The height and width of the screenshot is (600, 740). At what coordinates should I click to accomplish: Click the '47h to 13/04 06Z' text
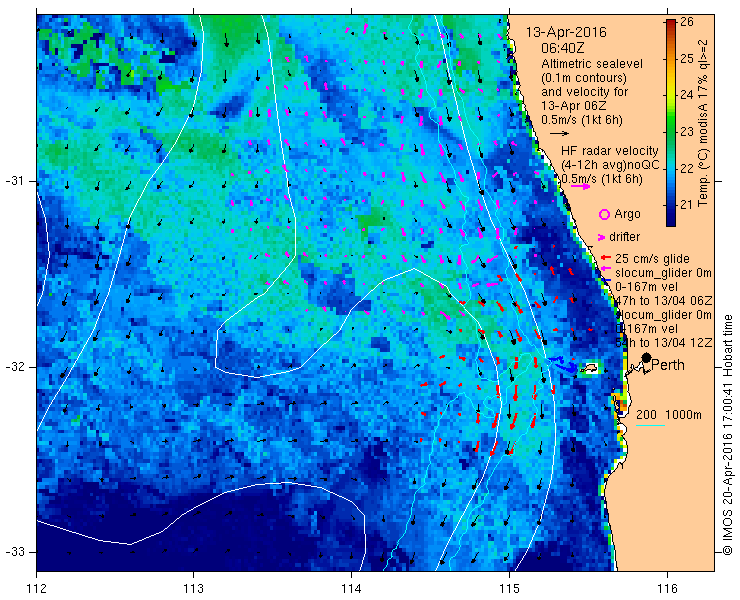tap(664, 301)
